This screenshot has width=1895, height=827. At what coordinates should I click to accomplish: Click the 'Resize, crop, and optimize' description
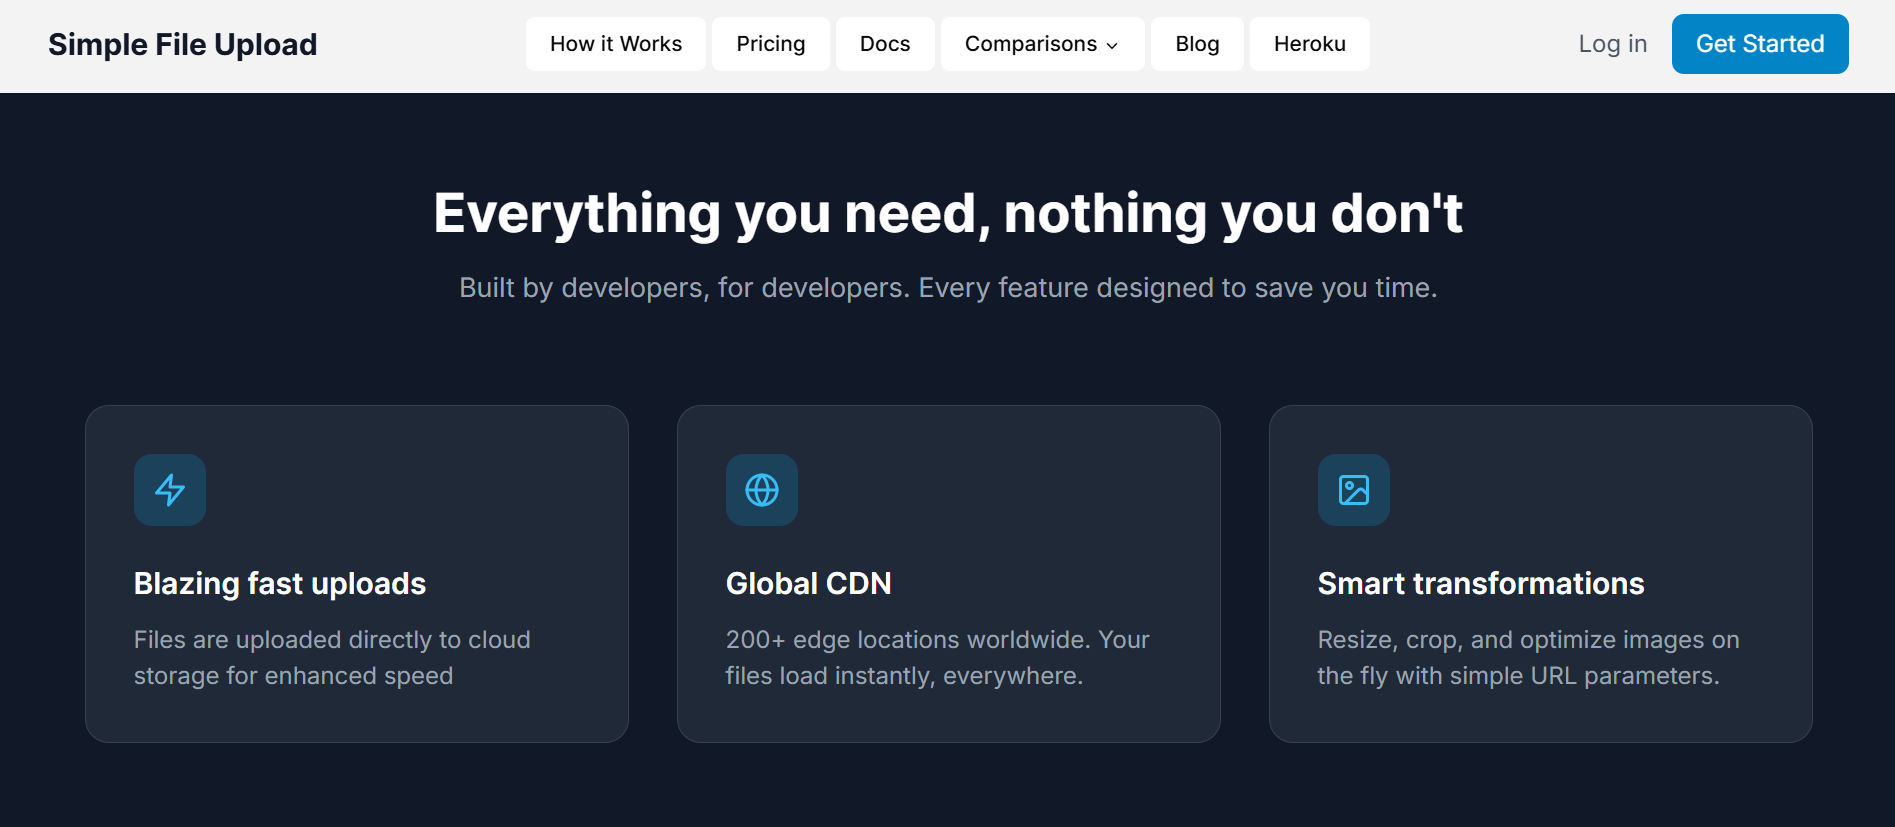point(1528,657)
